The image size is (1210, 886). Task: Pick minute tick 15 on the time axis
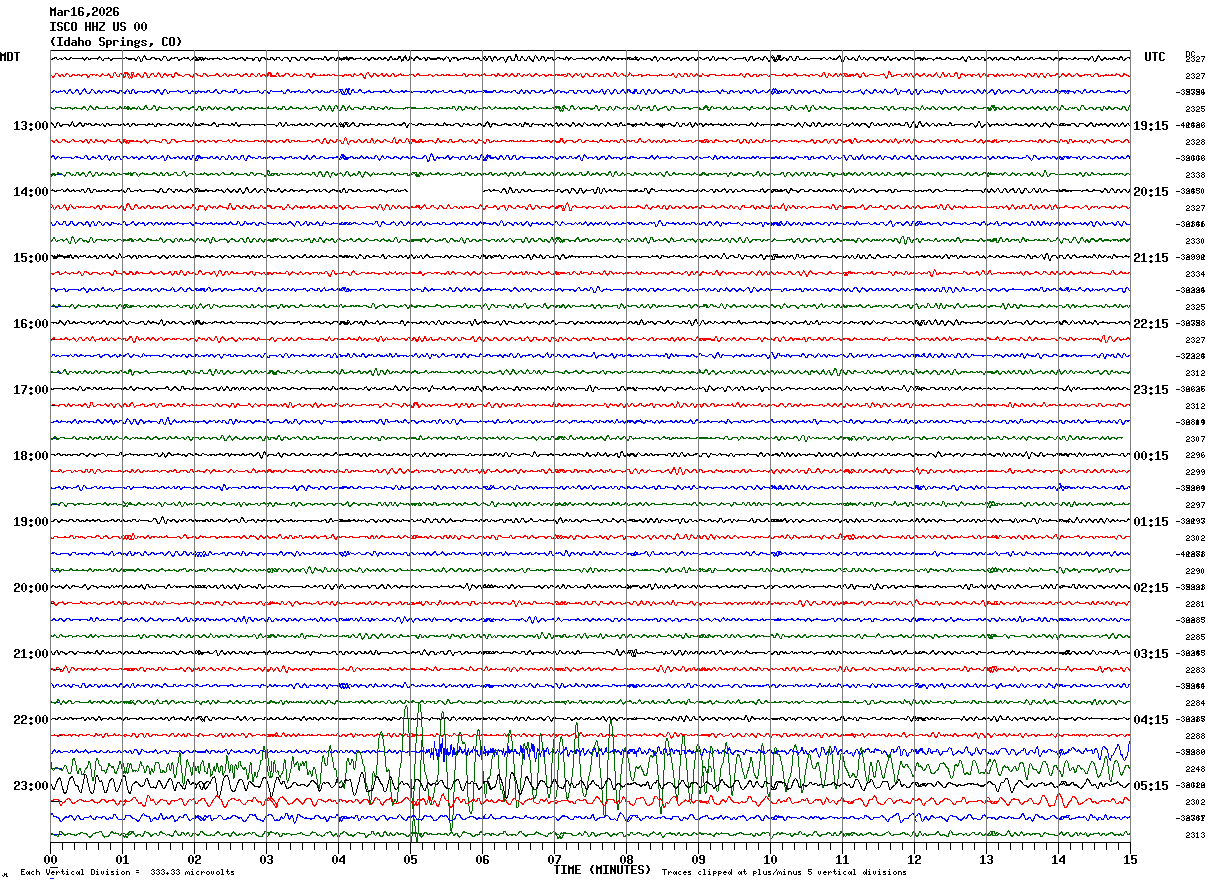tap(1130, 859)
